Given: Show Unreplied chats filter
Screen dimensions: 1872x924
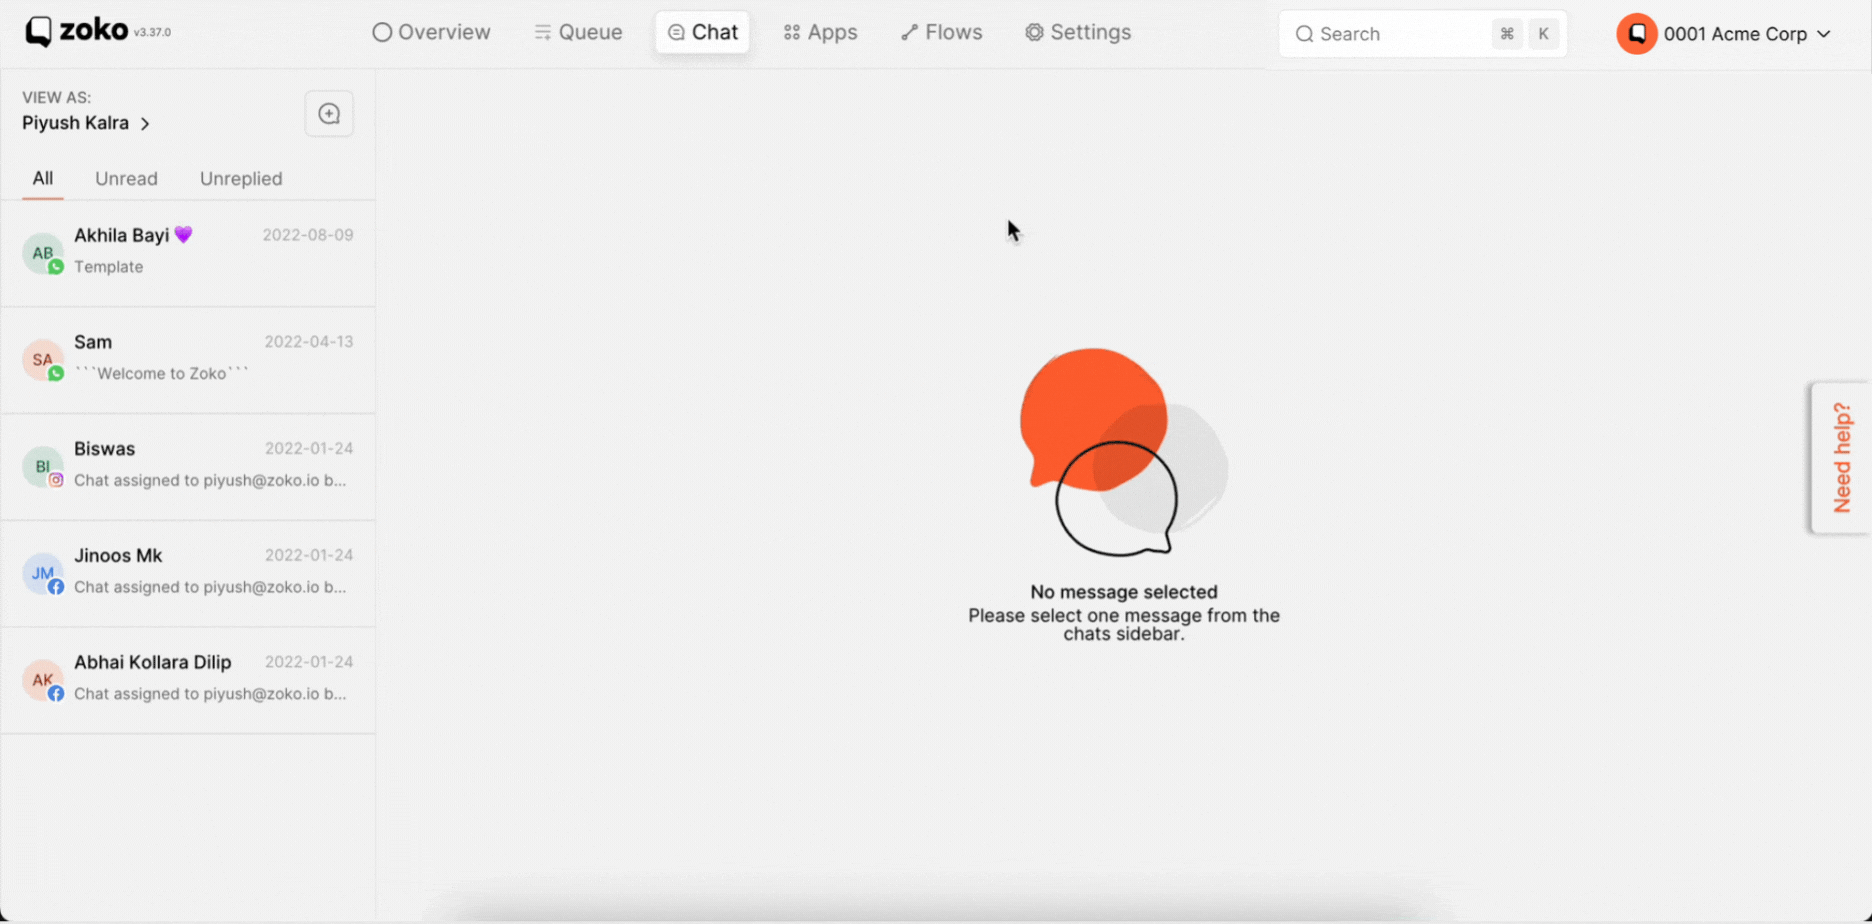Looking at the screenshot, I should coord(241,179).
